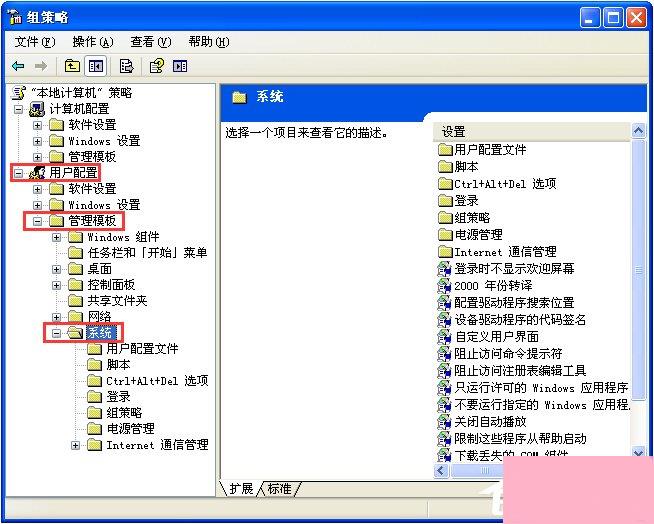Click the "本地计算机" 策略 root icon
This screenshot has height=524, width=654.
[18, 93]
